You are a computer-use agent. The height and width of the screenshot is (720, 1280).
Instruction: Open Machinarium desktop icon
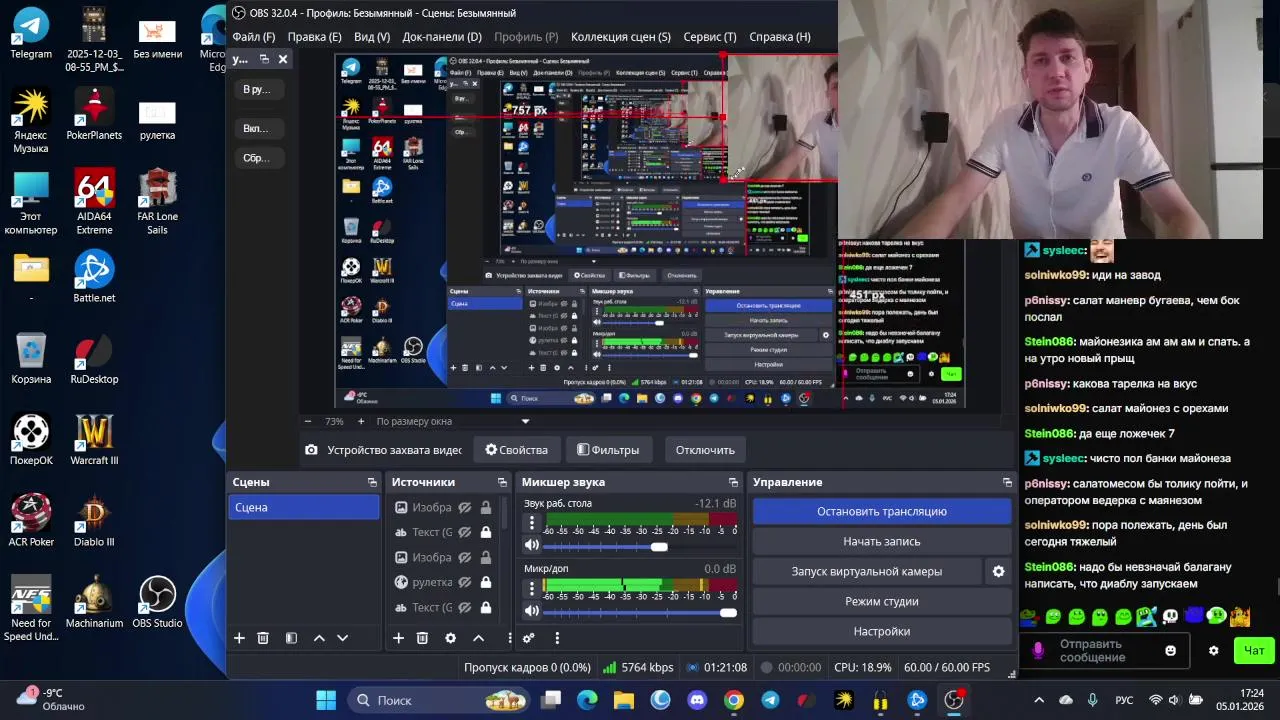point(94,603)
